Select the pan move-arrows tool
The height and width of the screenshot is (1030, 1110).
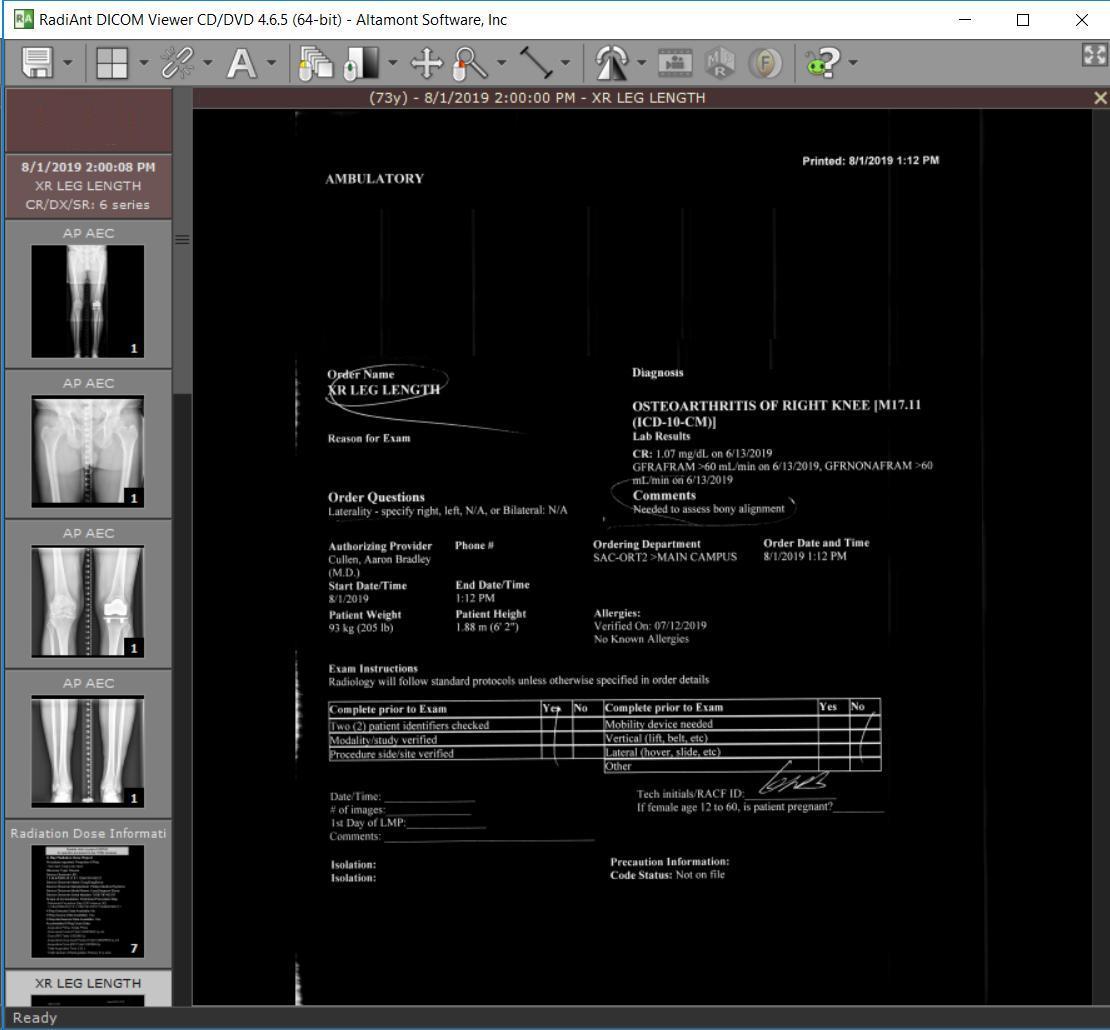coord(427,62)
